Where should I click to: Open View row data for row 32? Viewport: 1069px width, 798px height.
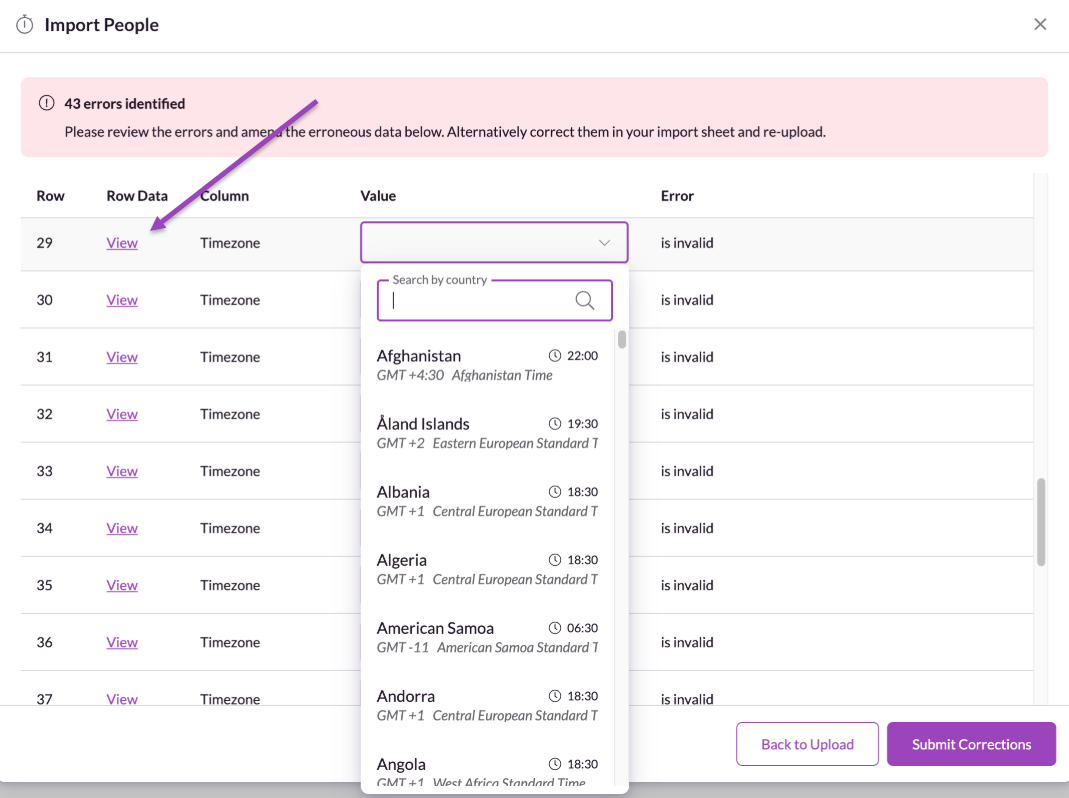coord(122,414)
